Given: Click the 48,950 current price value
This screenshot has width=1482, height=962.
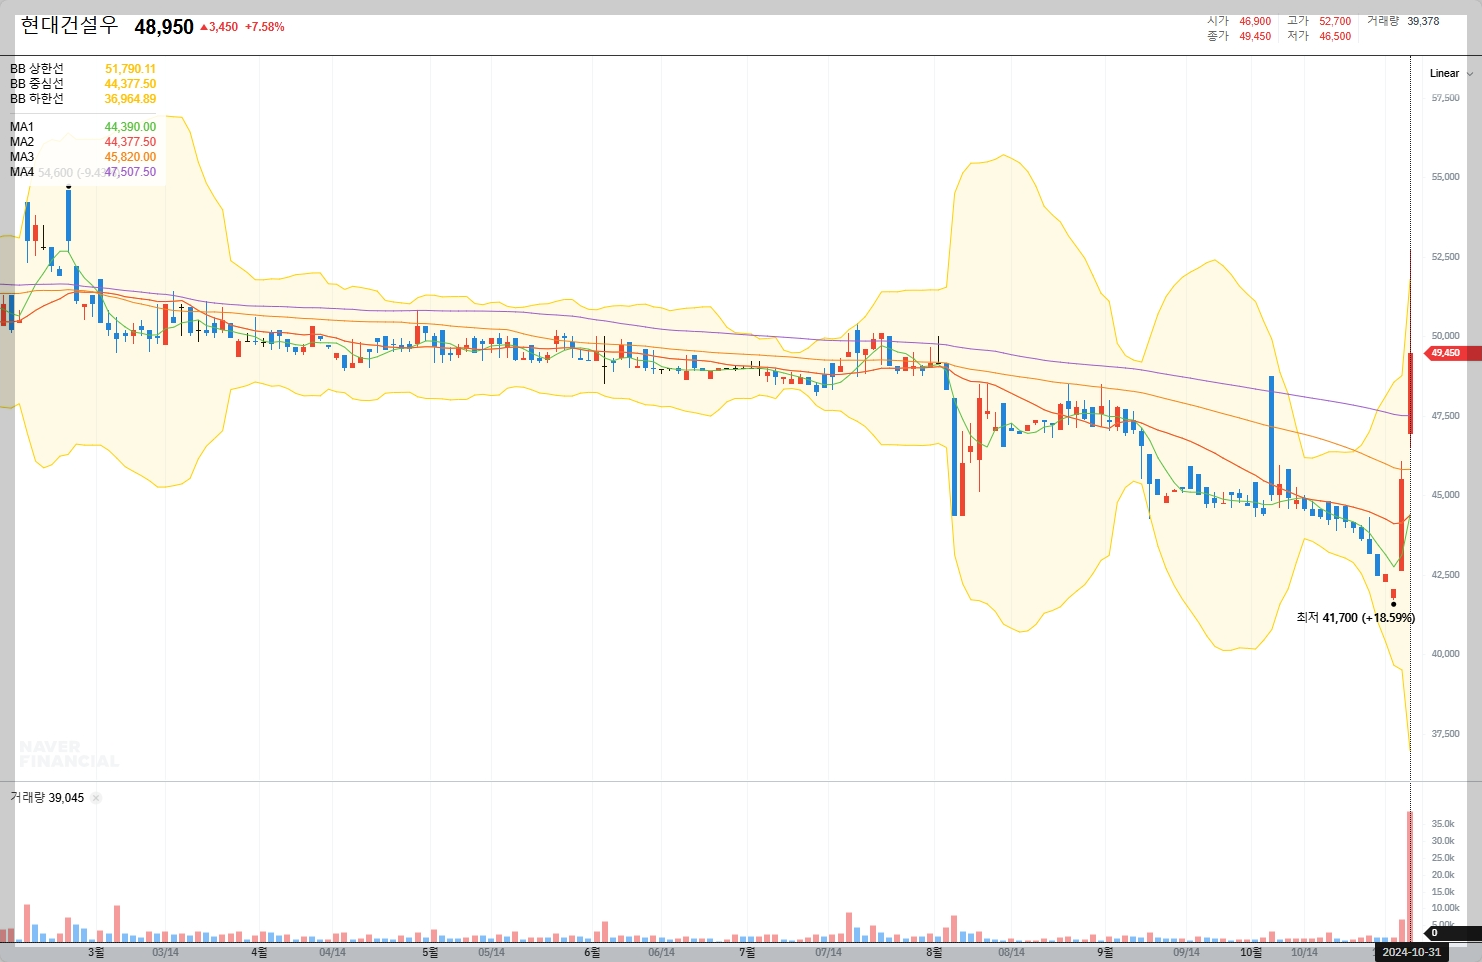Looking at the screenshot, I should coord(164,27).
